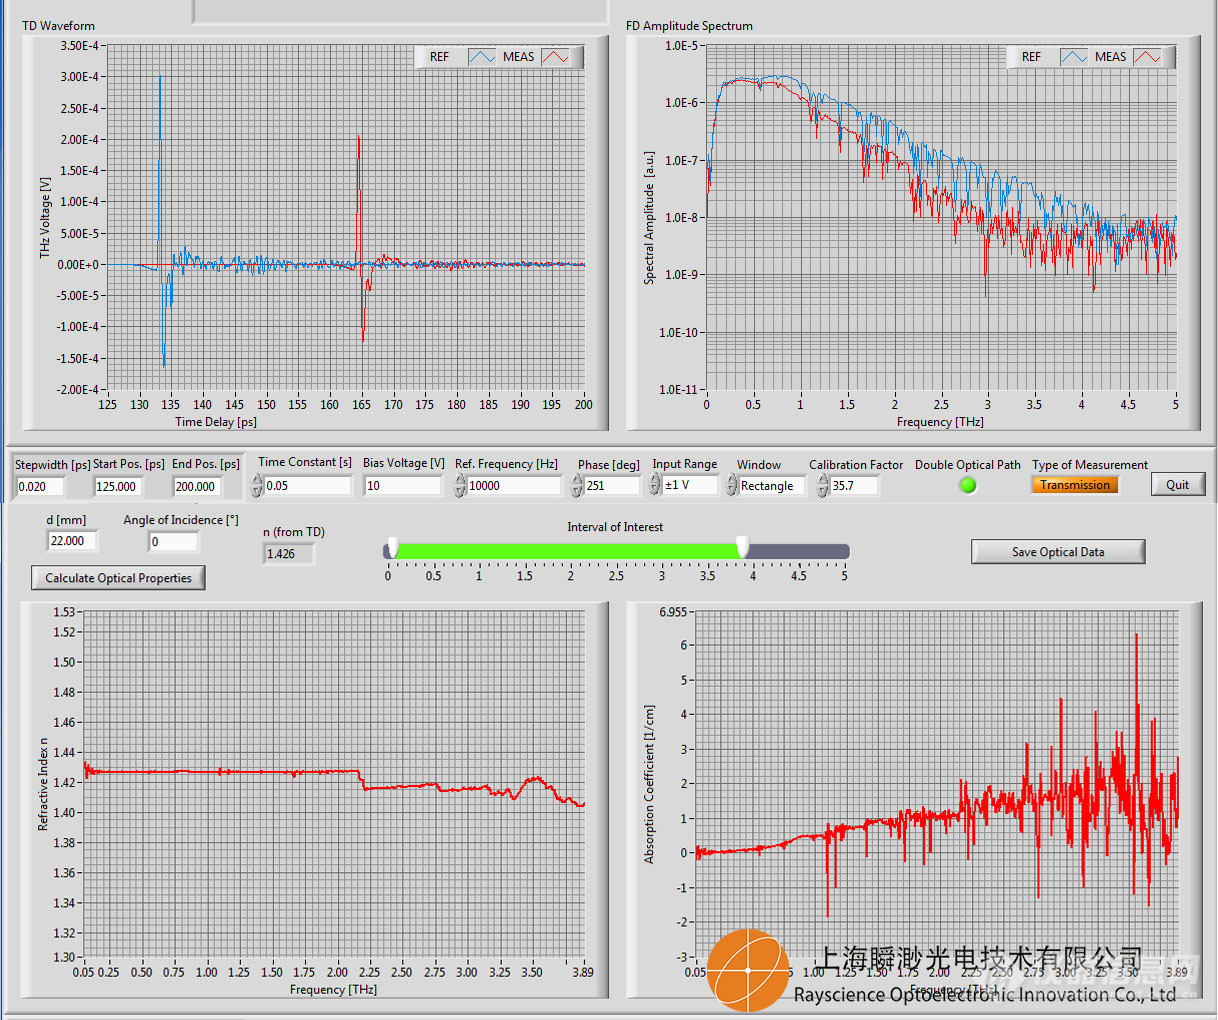Open the Window Rectangle selector

pos(771,486)
